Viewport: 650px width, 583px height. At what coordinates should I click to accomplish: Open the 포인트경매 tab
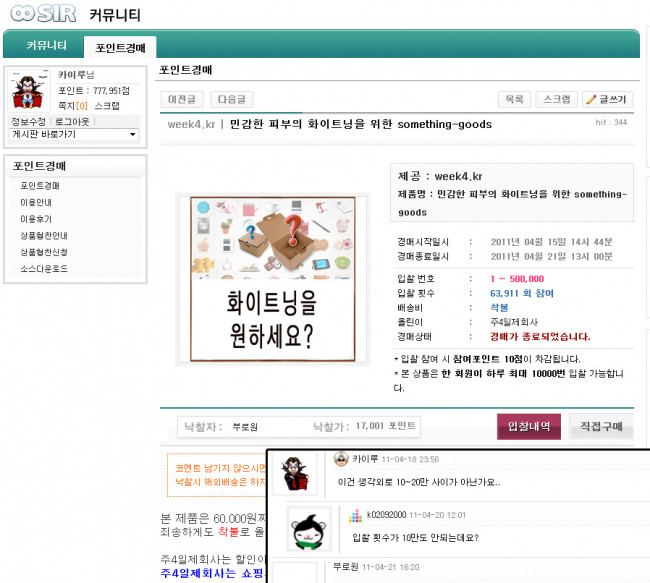click(x=120, y=47)
